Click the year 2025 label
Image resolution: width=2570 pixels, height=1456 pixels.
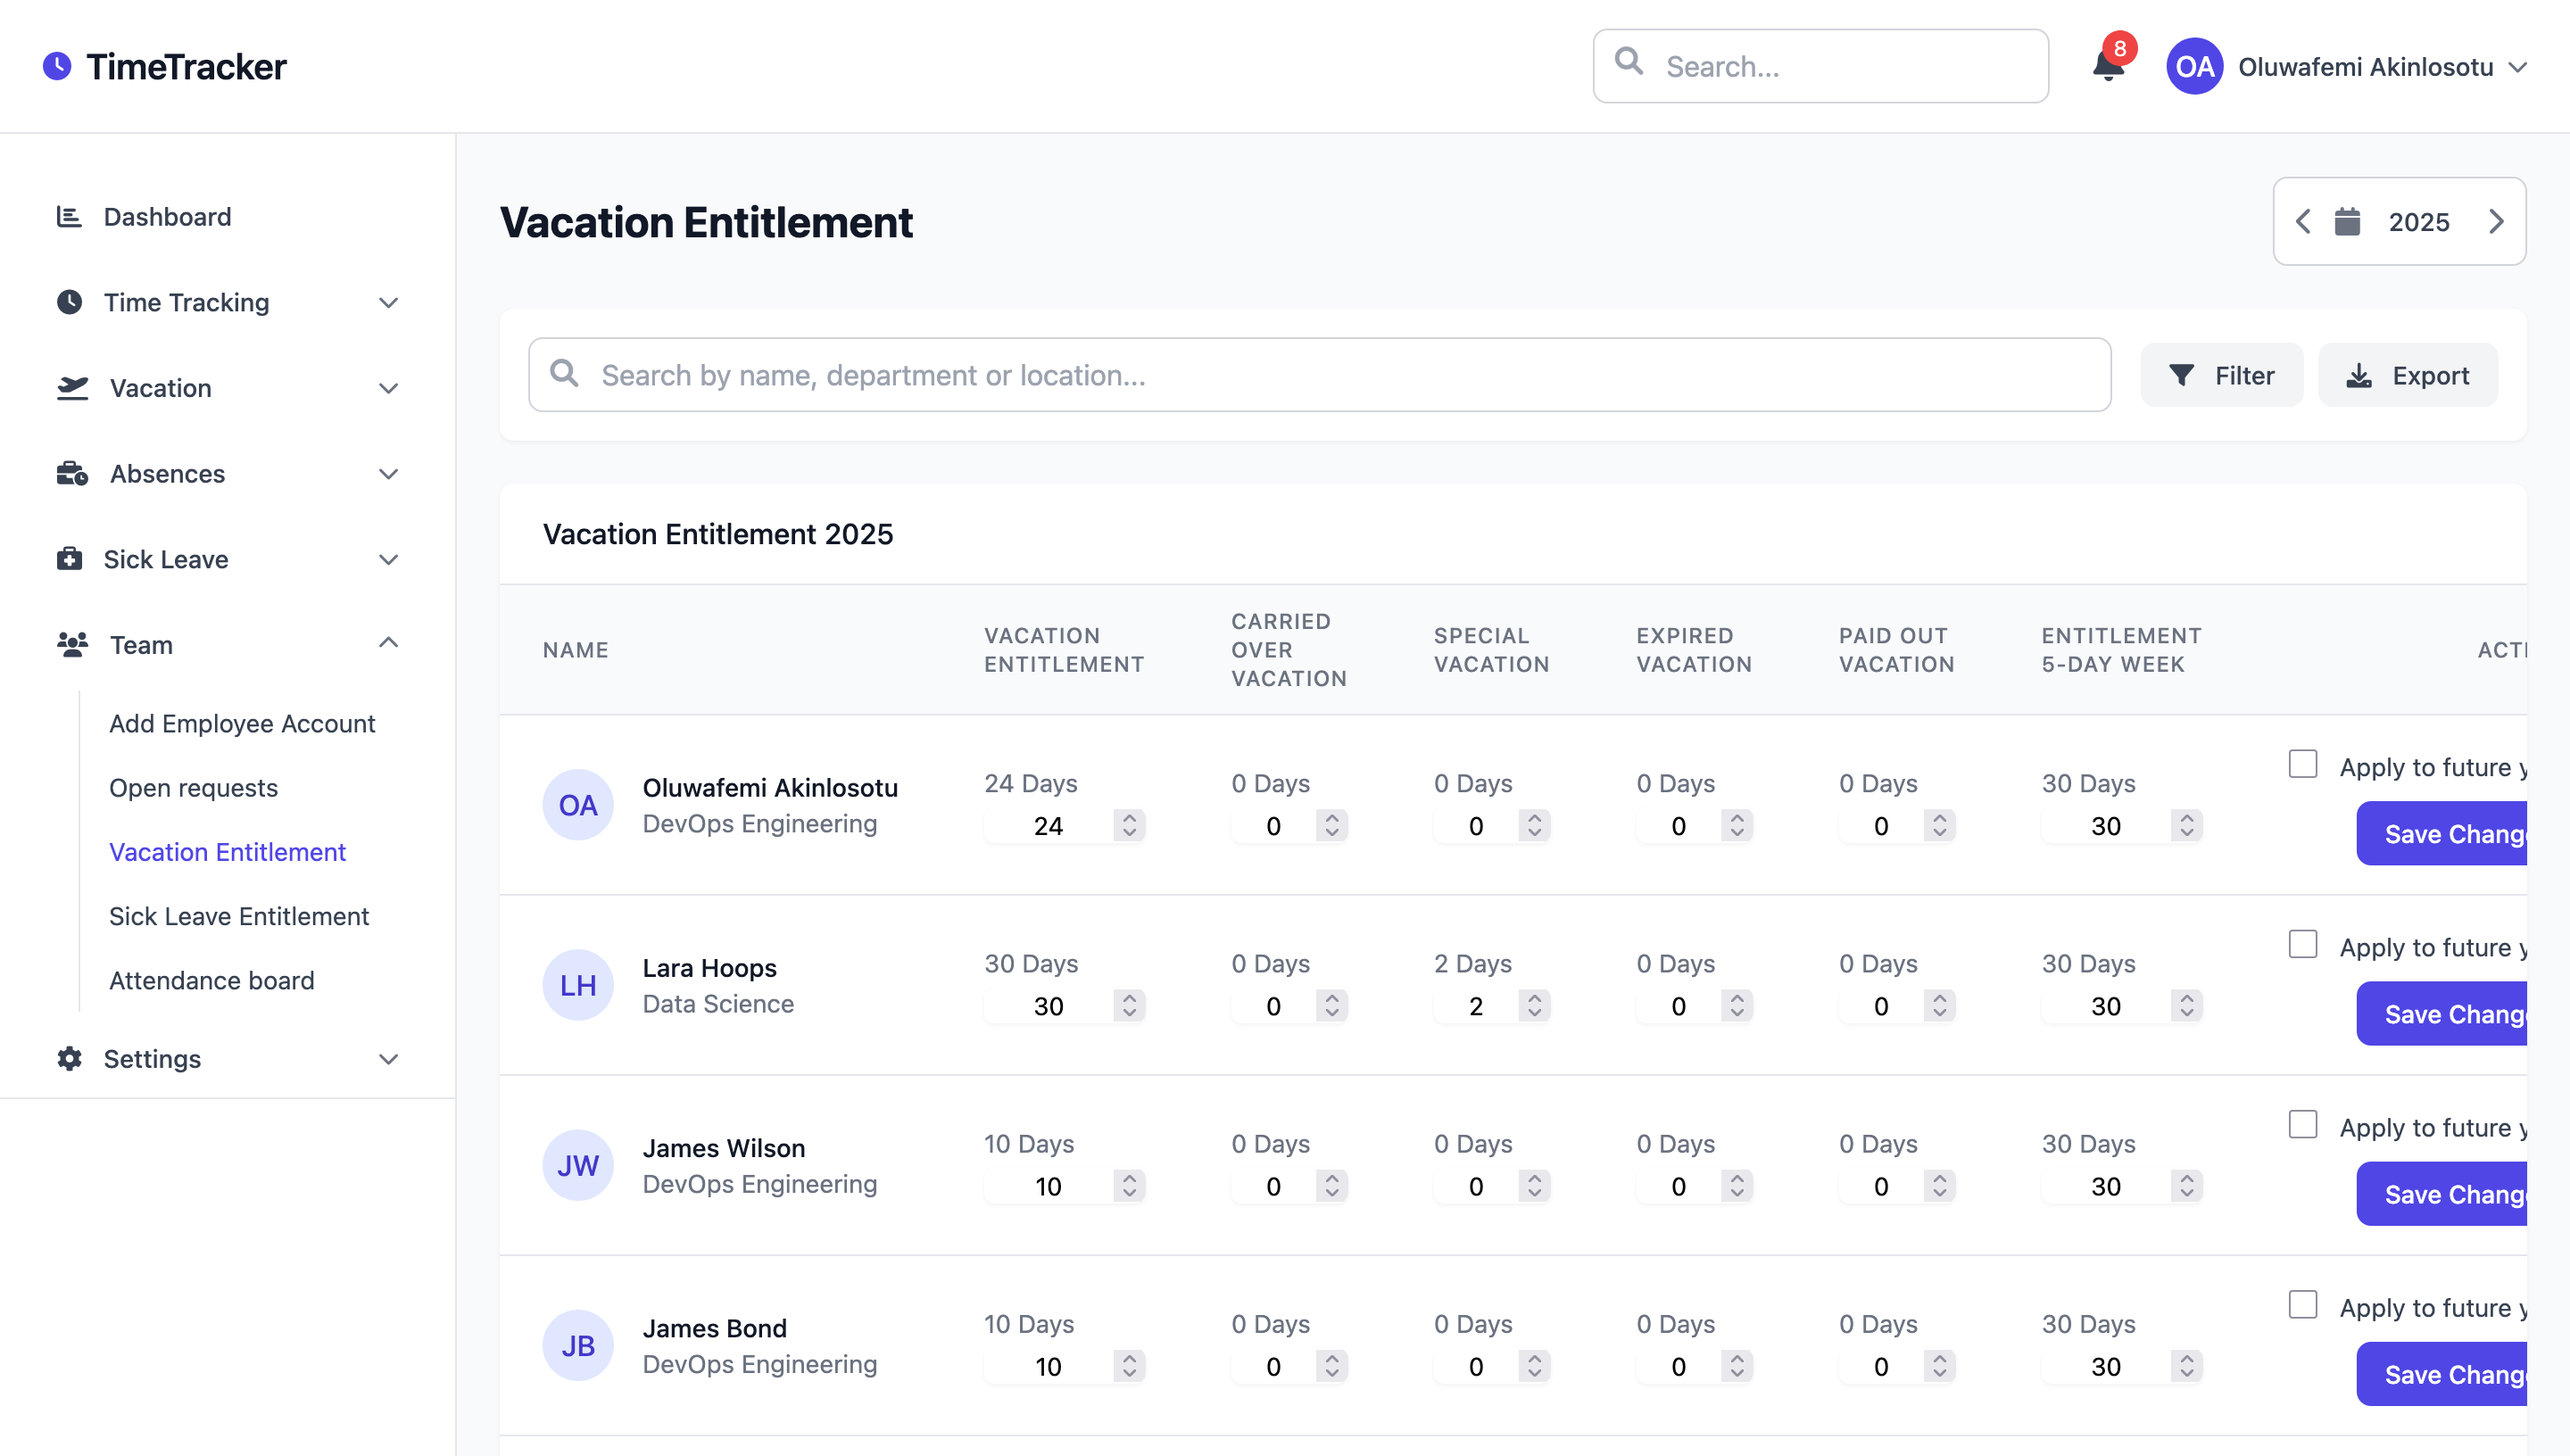tap(2418, 222)
